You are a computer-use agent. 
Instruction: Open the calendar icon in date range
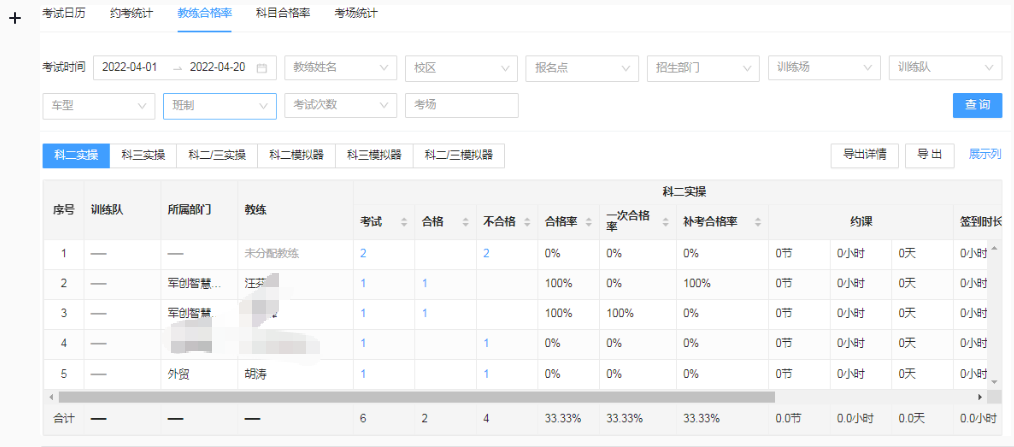click(262, 68)
